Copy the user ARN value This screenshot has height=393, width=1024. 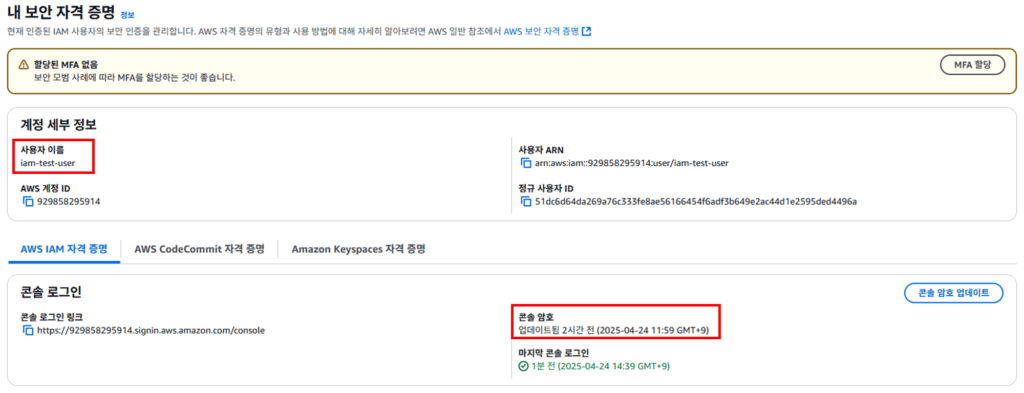click(526, 163)
